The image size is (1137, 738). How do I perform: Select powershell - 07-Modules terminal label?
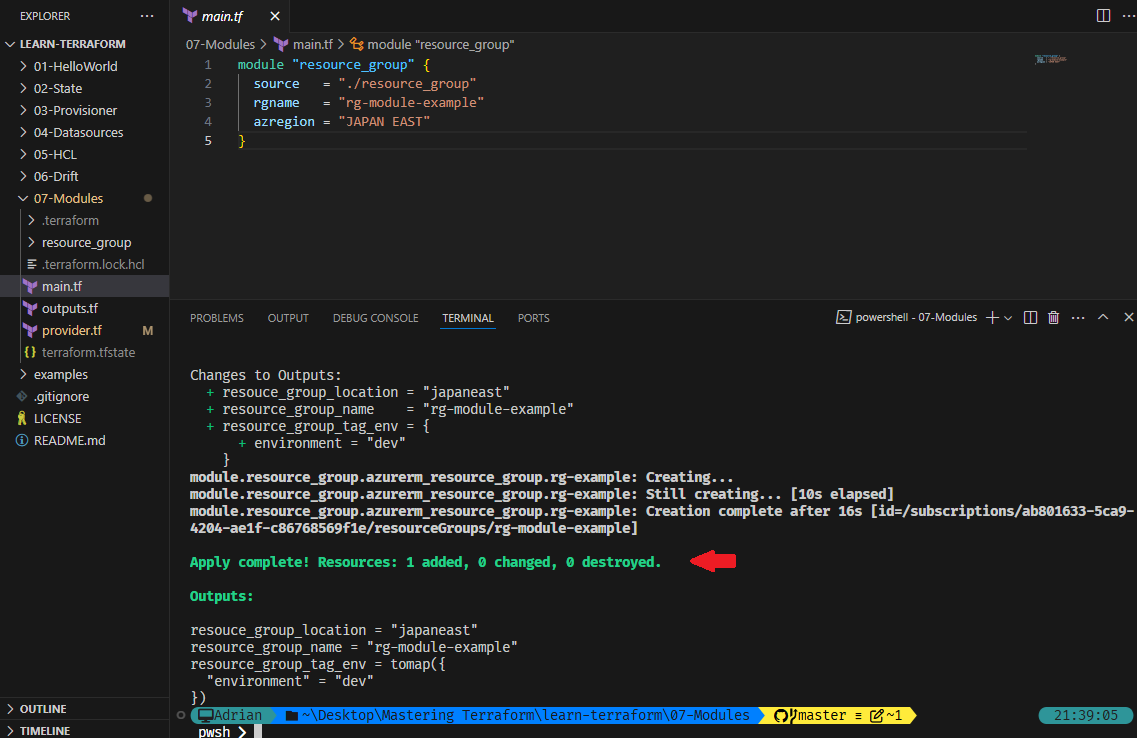906,318
